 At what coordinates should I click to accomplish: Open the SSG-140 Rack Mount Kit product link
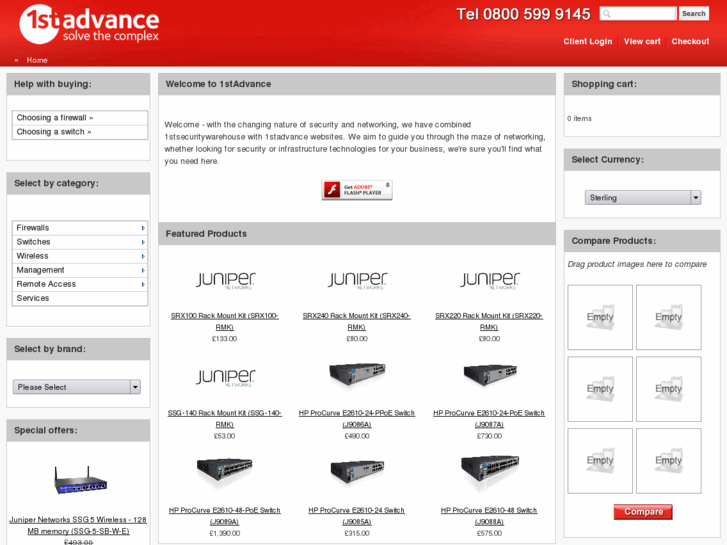pos(224,418)
